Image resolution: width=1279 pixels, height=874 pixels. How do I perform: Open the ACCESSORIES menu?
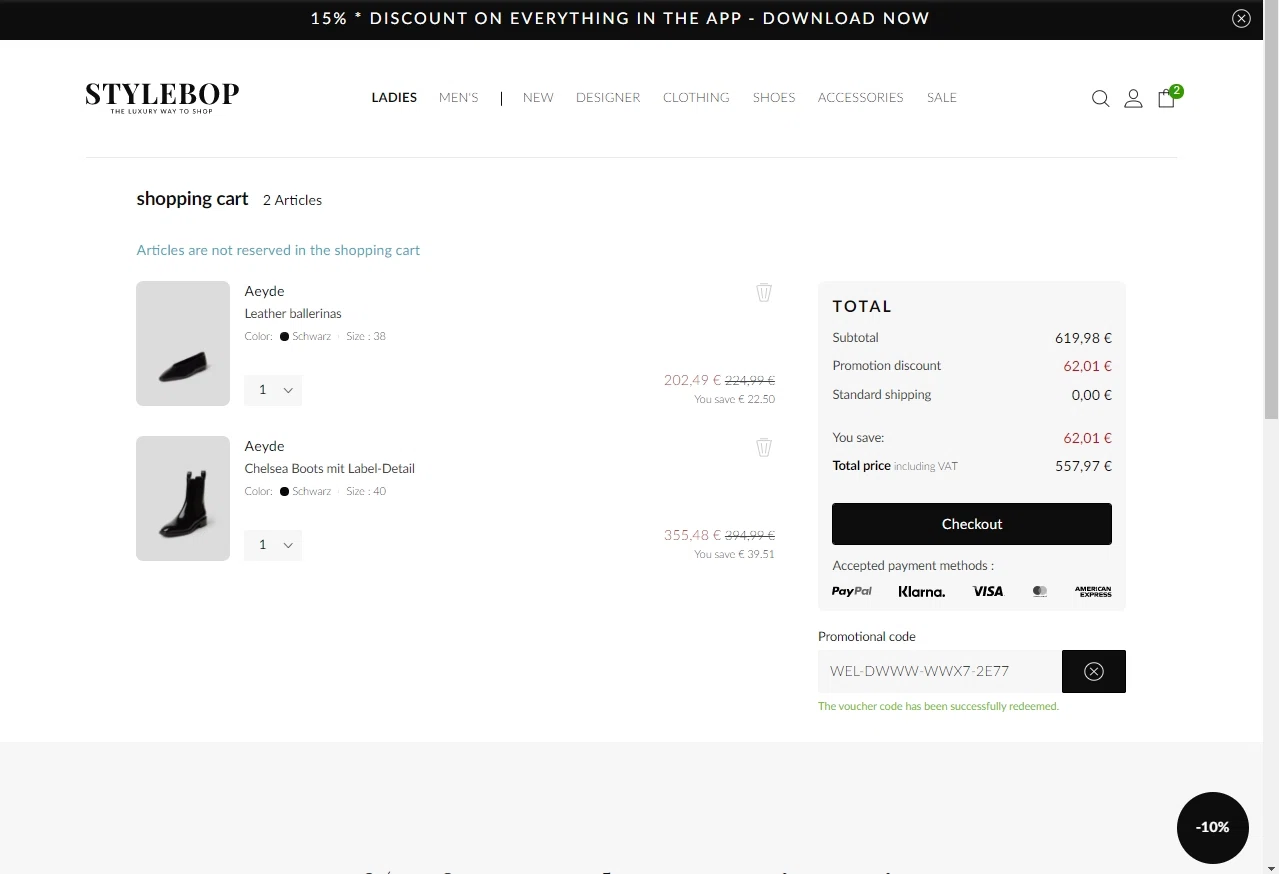point(860,97)
